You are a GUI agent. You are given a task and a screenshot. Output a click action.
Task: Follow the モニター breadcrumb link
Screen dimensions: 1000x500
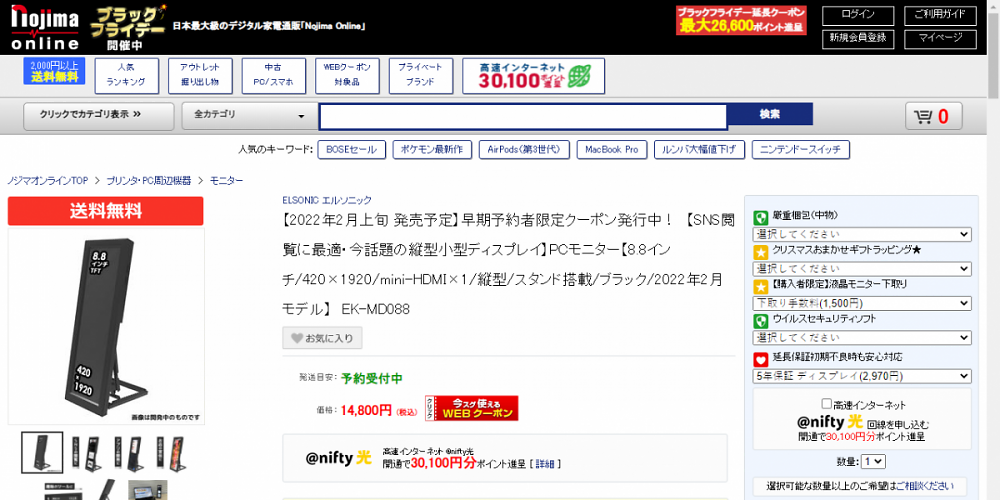226,181
